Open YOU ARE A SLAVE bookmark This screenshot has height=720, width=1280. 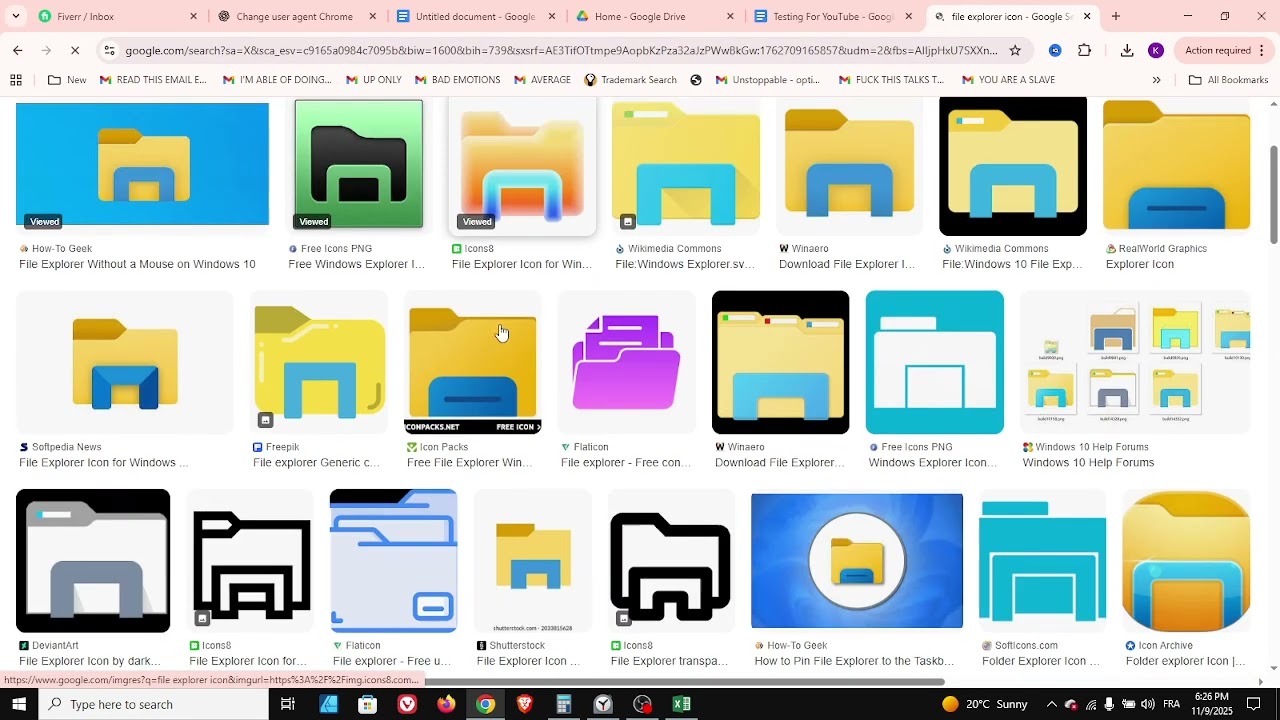(x=1008, y=80)
